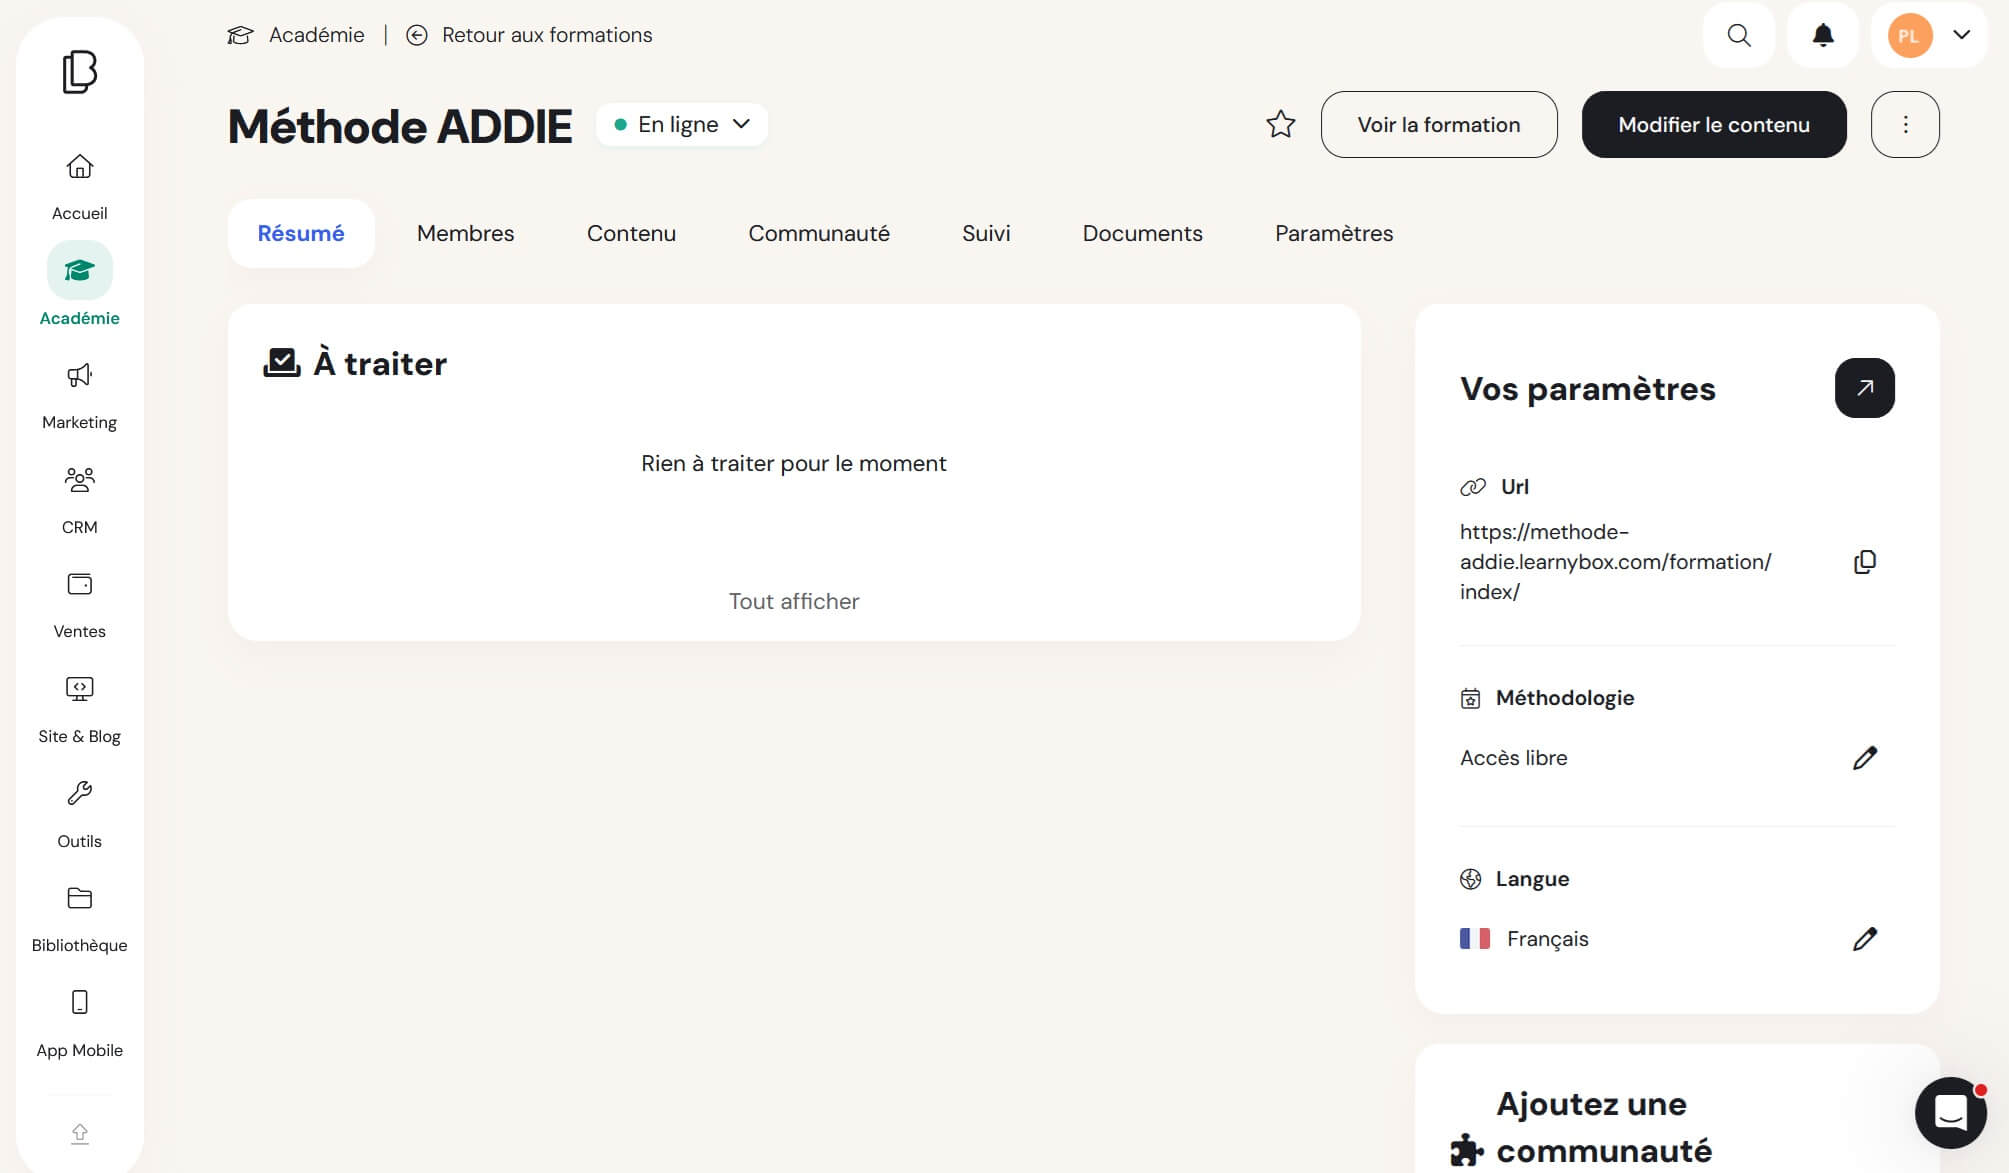This screenshot has height=1173, width=2009.
Task: Click the Langue label
Action: (x=1532, y=879)
